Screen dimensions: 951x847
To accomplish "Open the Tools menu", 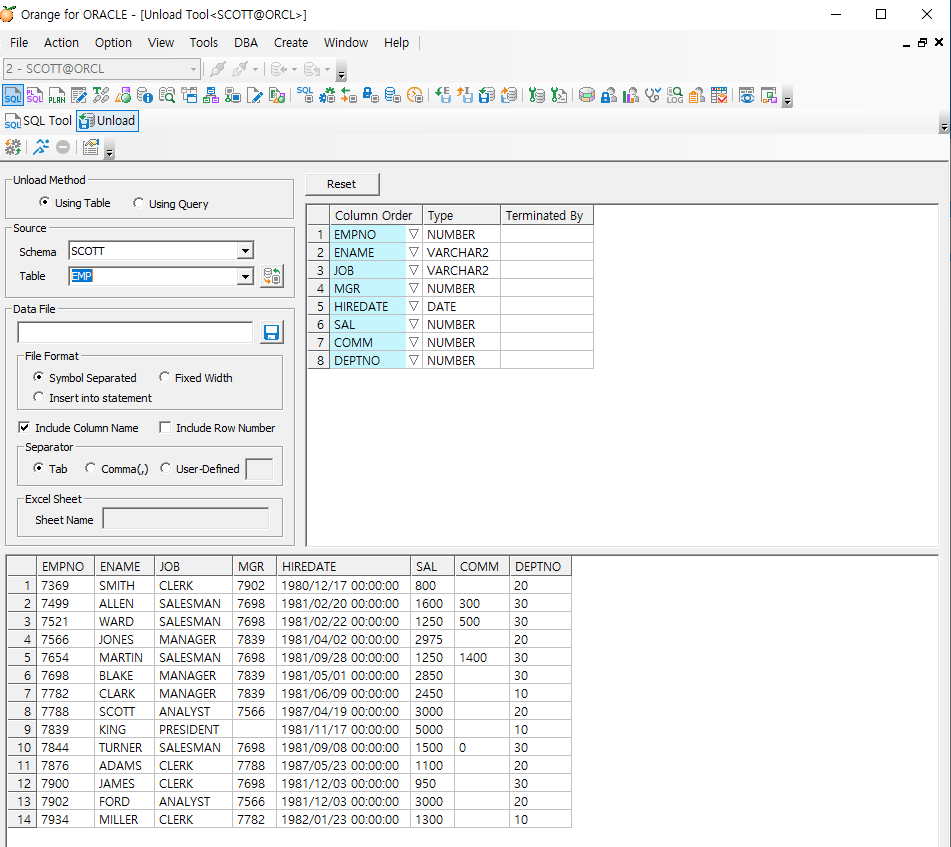I will tap(204, 42).
